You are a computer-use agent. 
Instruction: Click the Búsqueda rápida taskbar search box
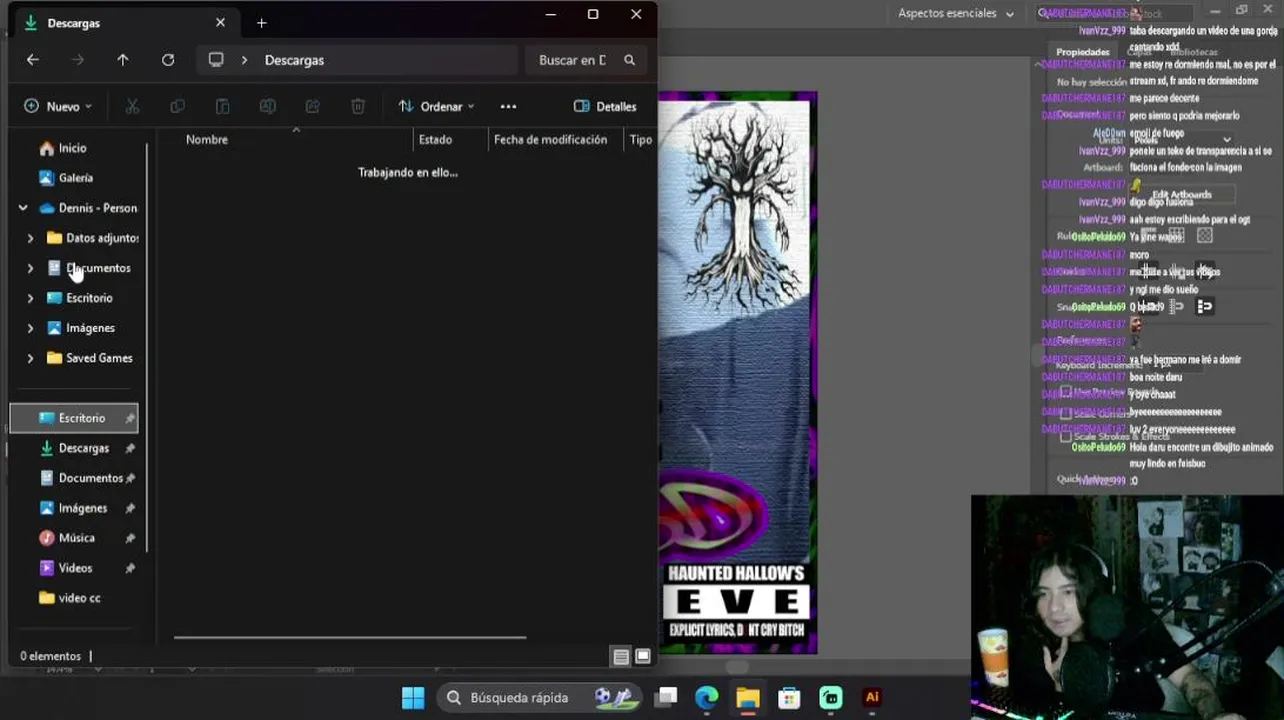(542, 698)
